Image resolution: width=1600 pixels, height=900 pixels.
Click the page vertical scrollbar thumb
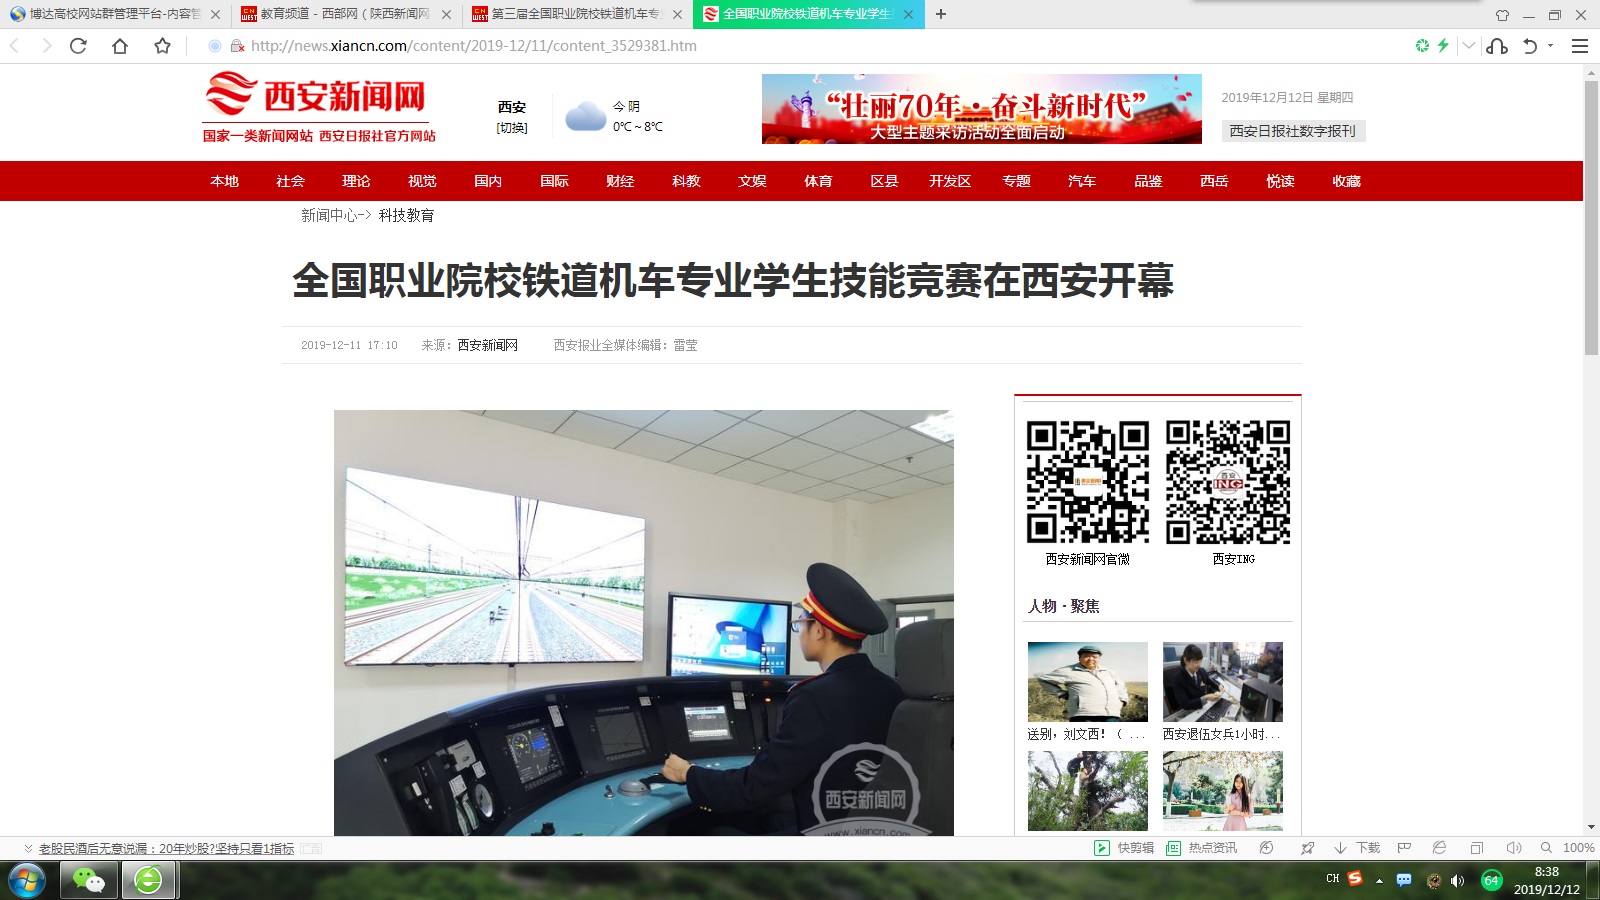click(x=1591, y=218)
